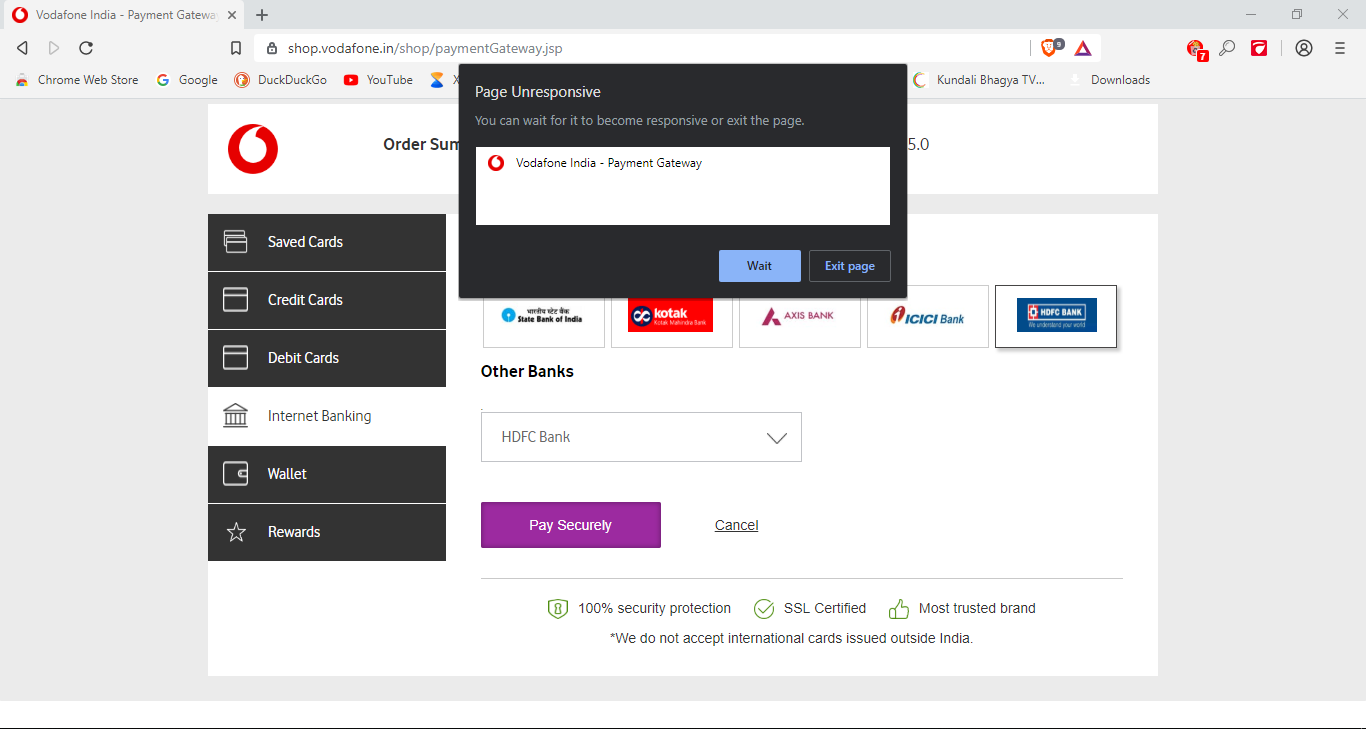Click the Most trusted brand thumbs-up icon

click(x=899, y=608)
